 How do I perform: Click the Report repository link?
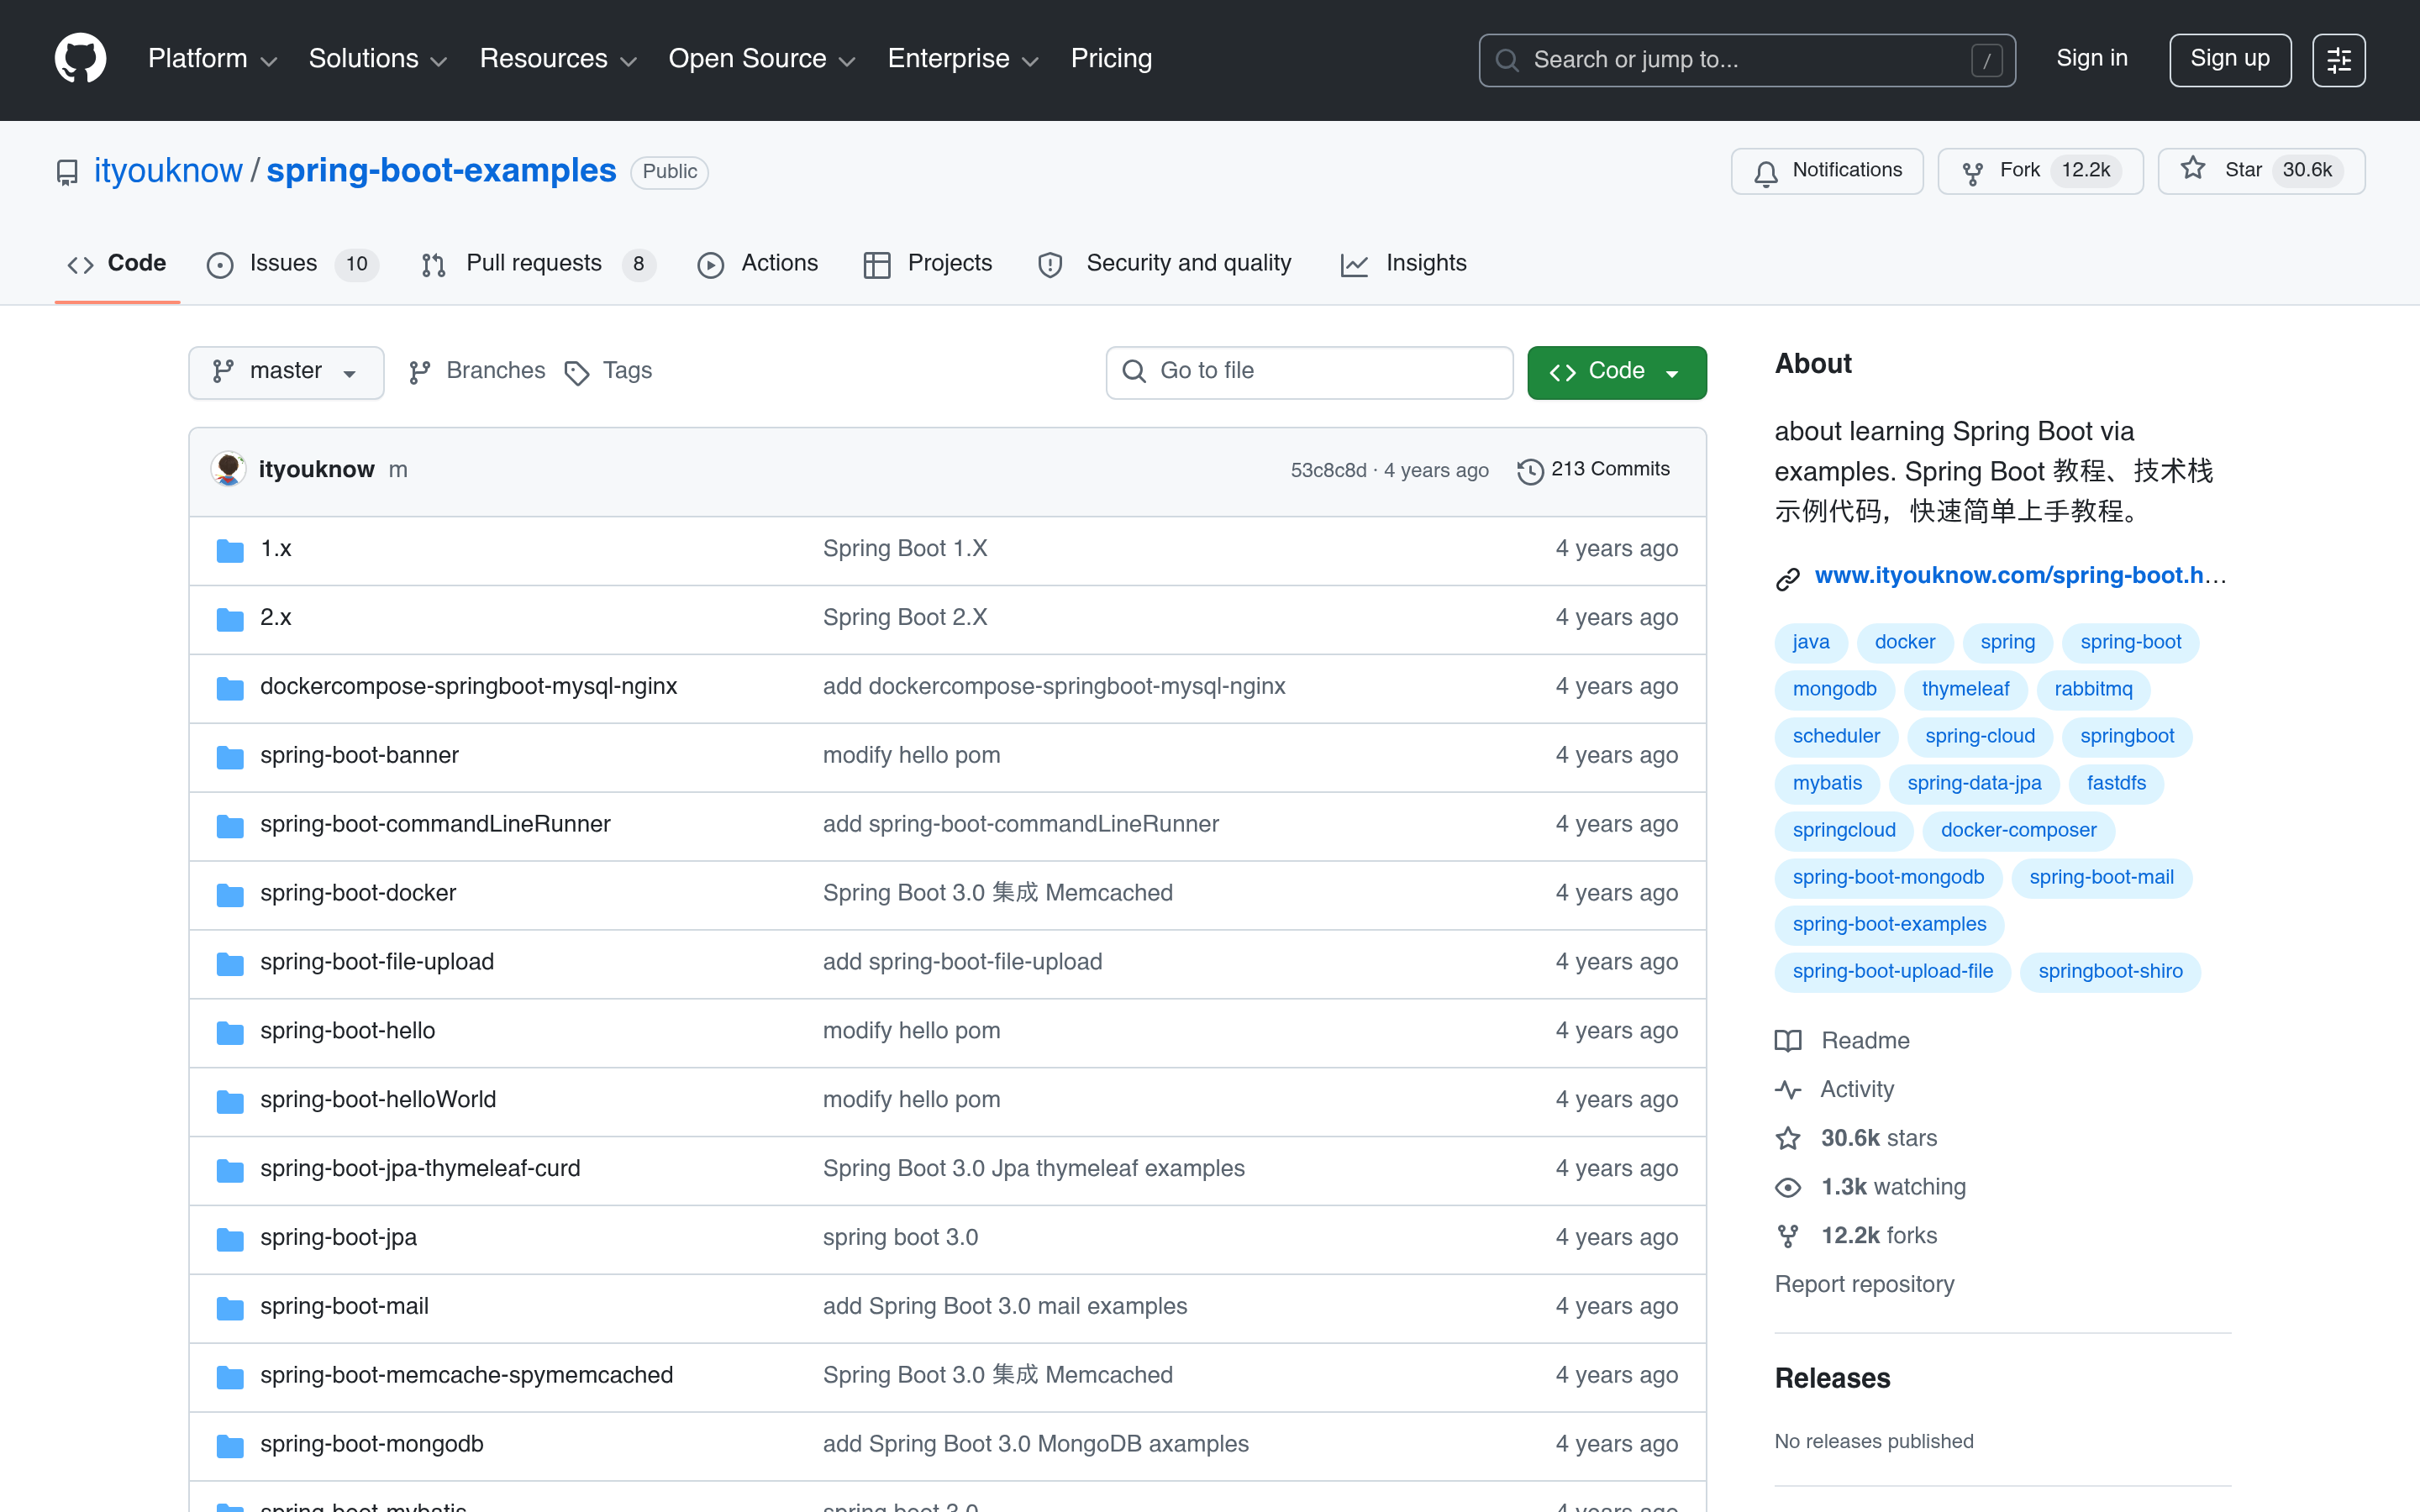(1864, 1284)
